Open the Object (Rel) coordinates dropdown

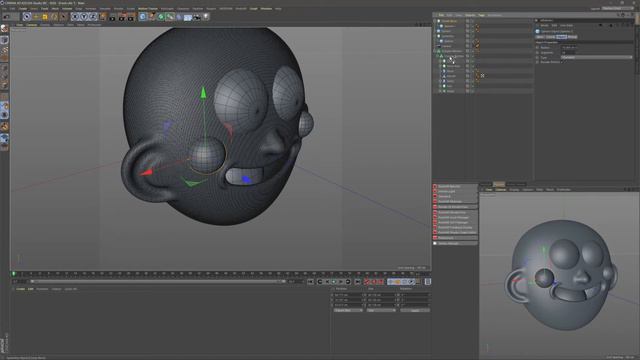348,310
